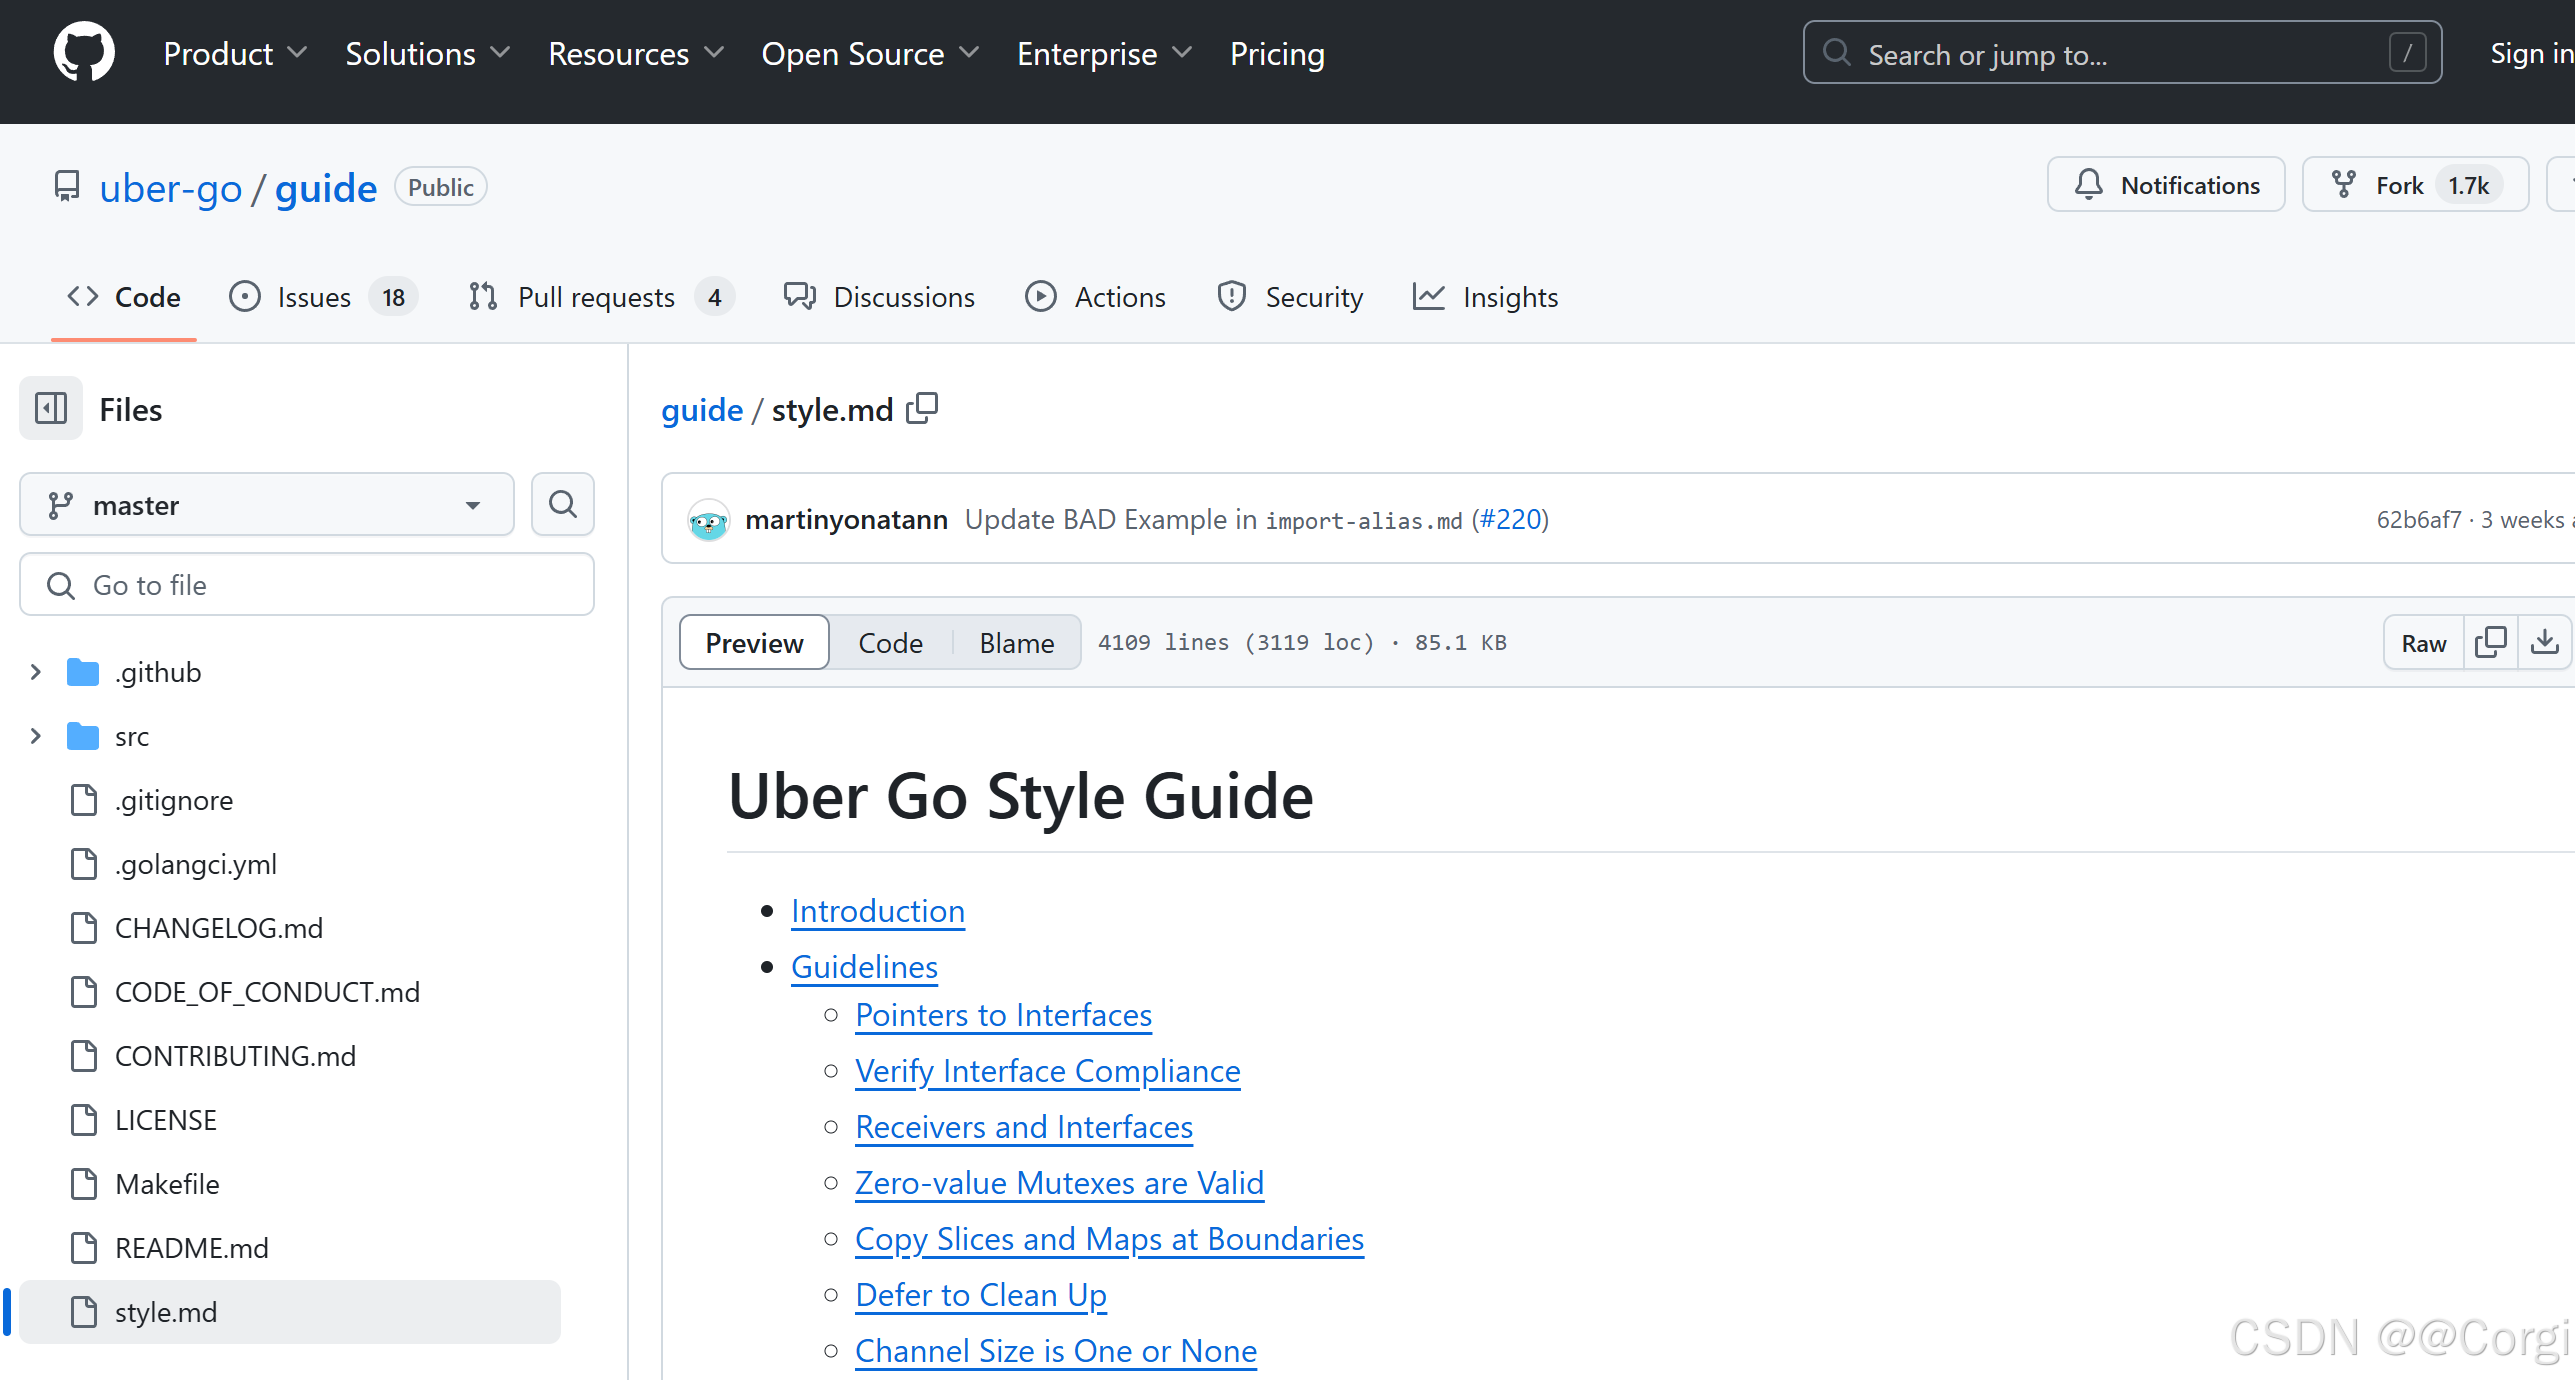Copy the file path with the icon beside style.md
This screenshot has width=2575, height=1380.
point(922,408)
